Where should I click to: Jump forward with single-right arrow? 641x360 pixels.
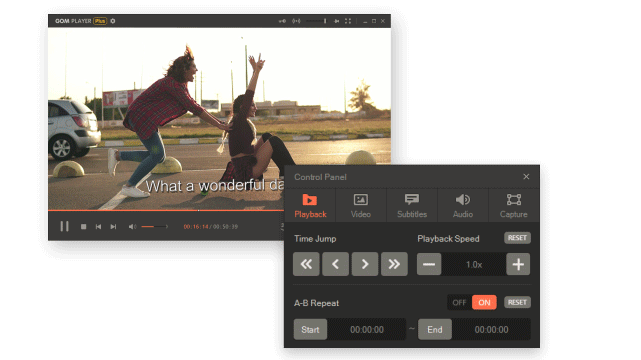(365, 264)
